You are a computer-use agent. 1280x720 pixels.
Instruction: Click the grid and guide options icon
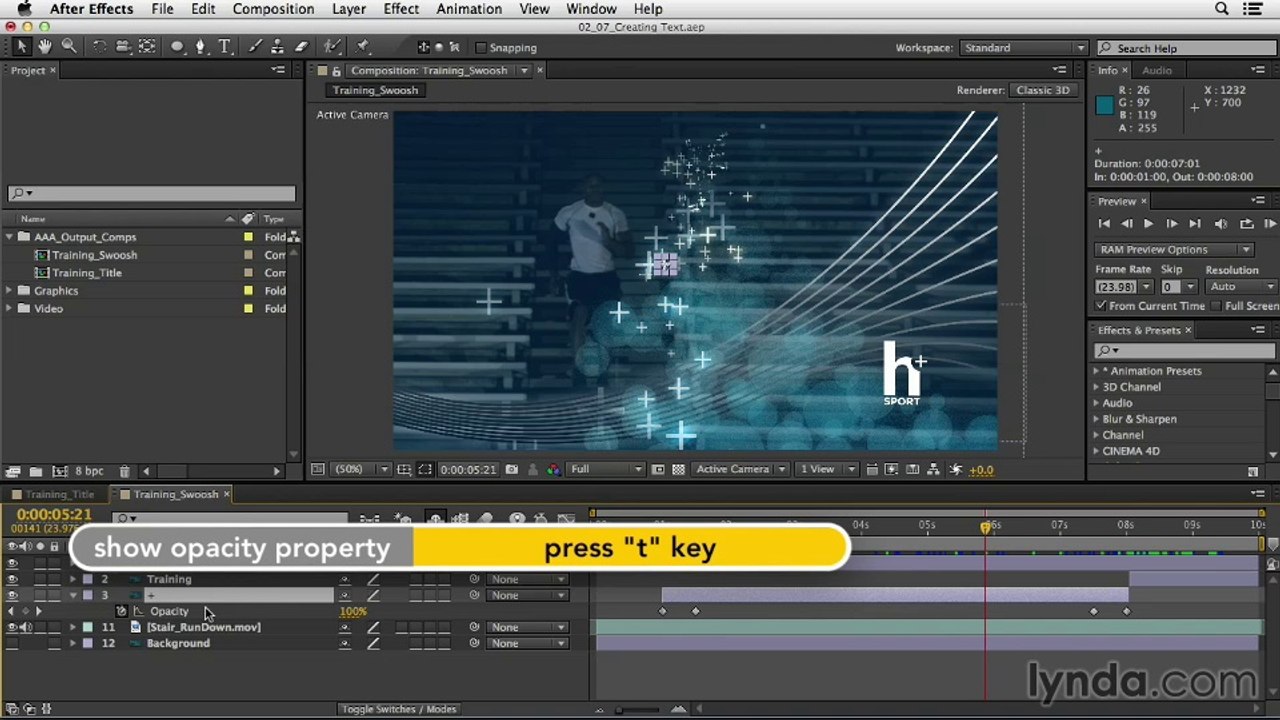404,469
